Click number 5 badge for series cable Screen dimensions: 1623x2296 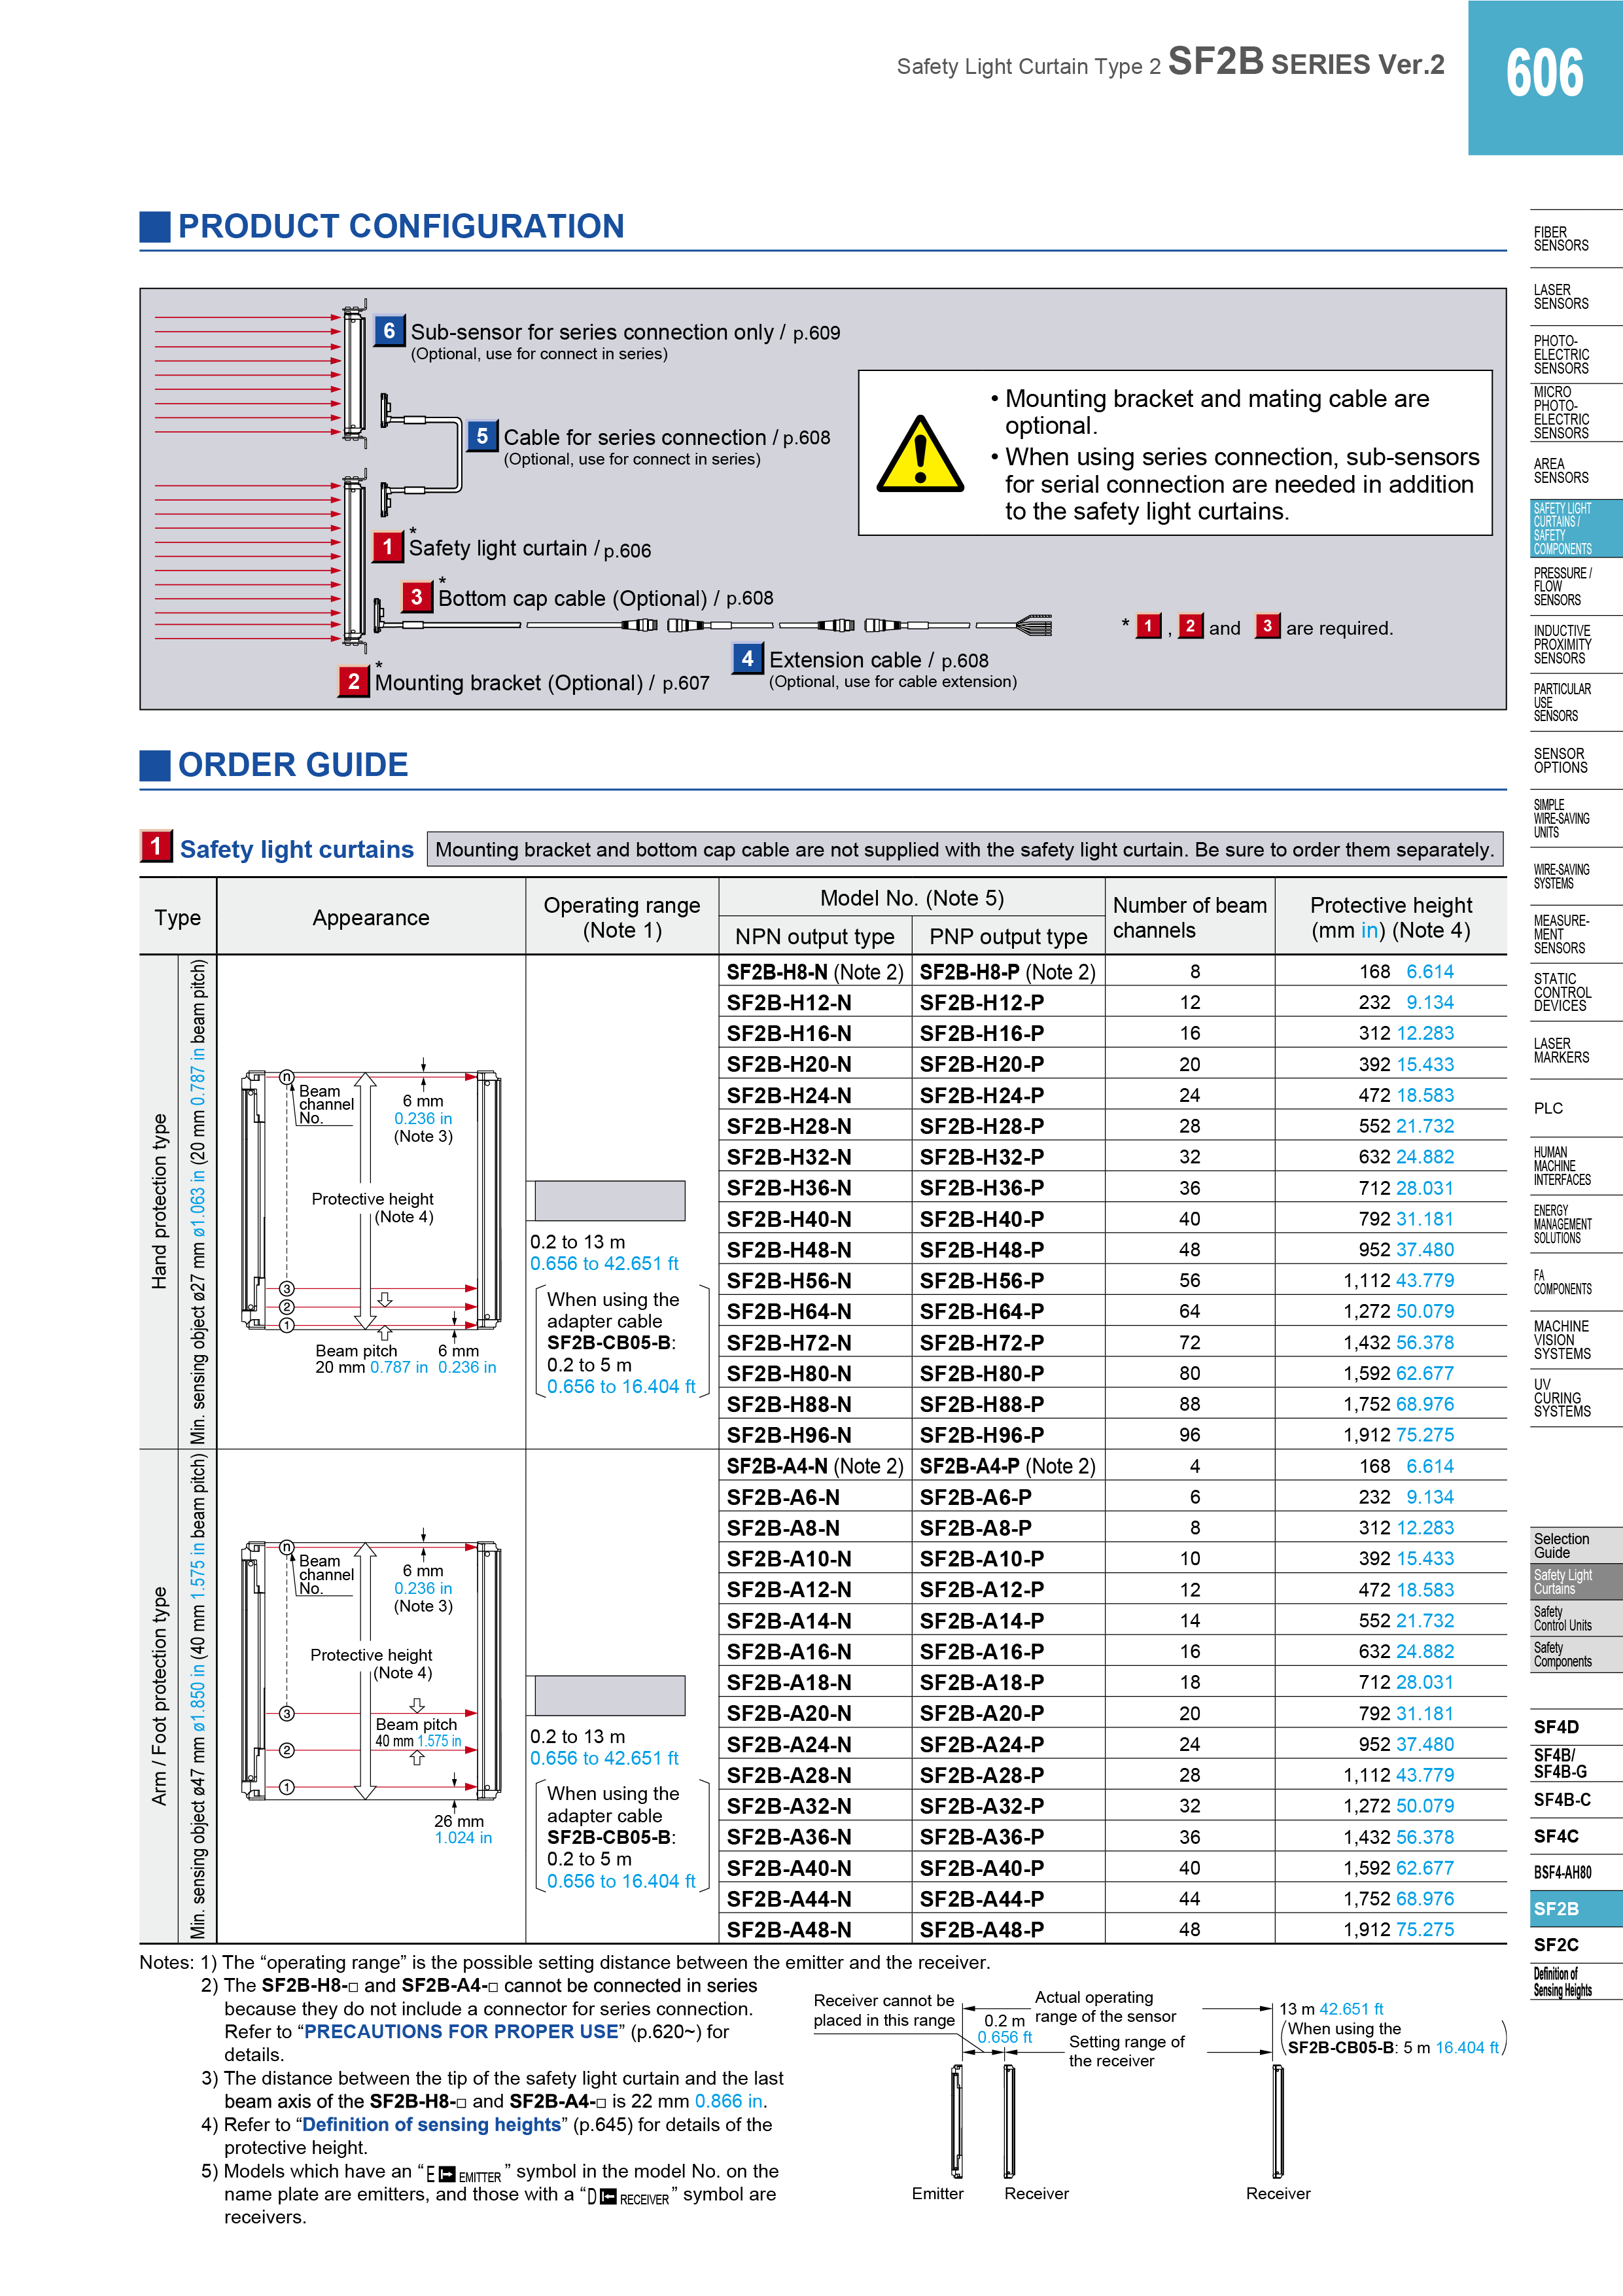coord(482,436)
